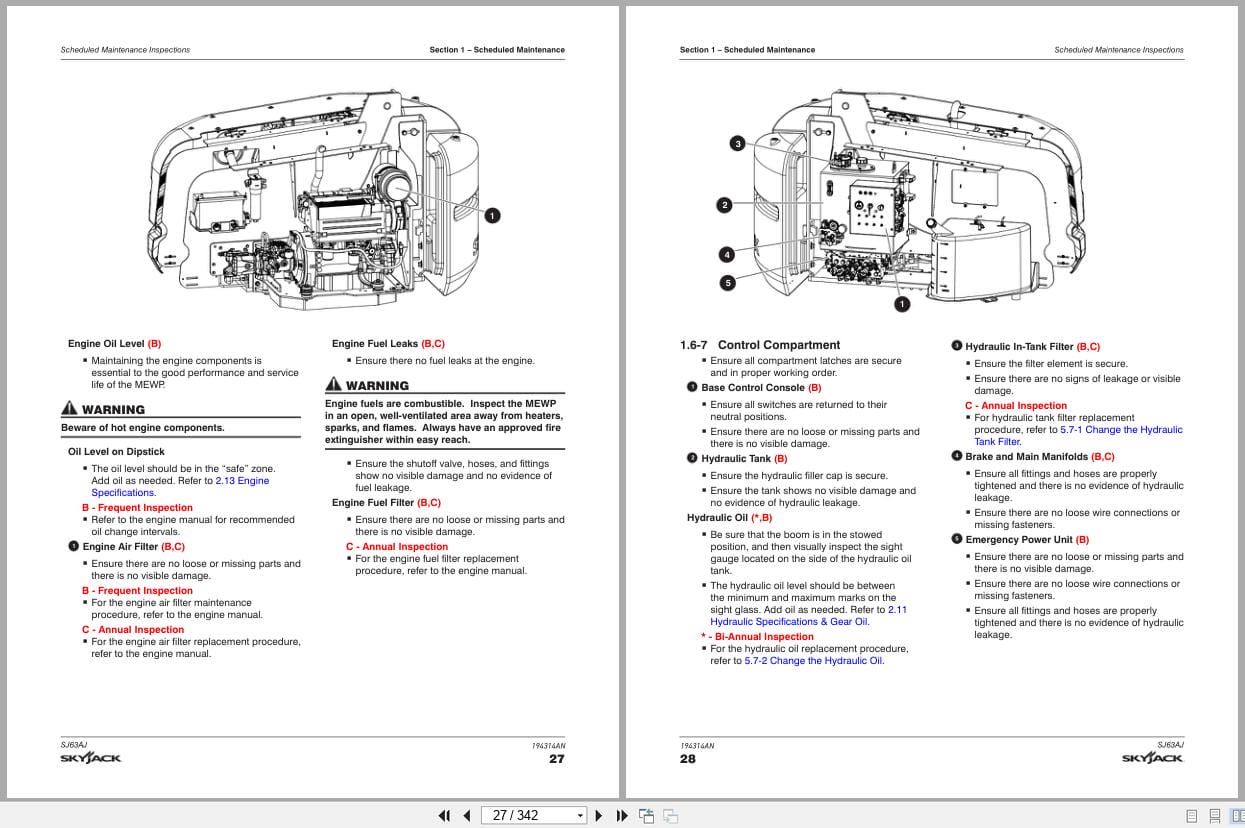Screen dimensions: 1245x828
Task: Jump to the last page navigation icon
Action: (621, 816)
